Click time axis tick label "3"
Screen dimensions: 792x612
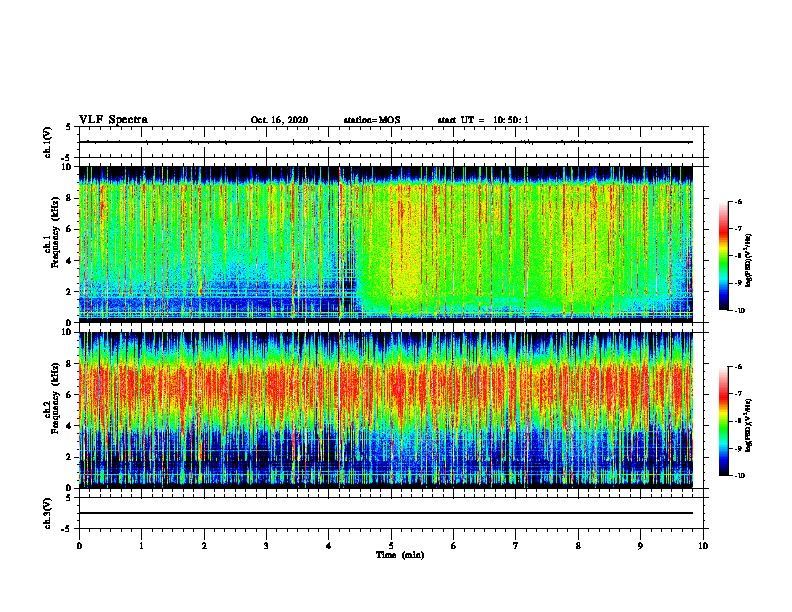[266, 546]
